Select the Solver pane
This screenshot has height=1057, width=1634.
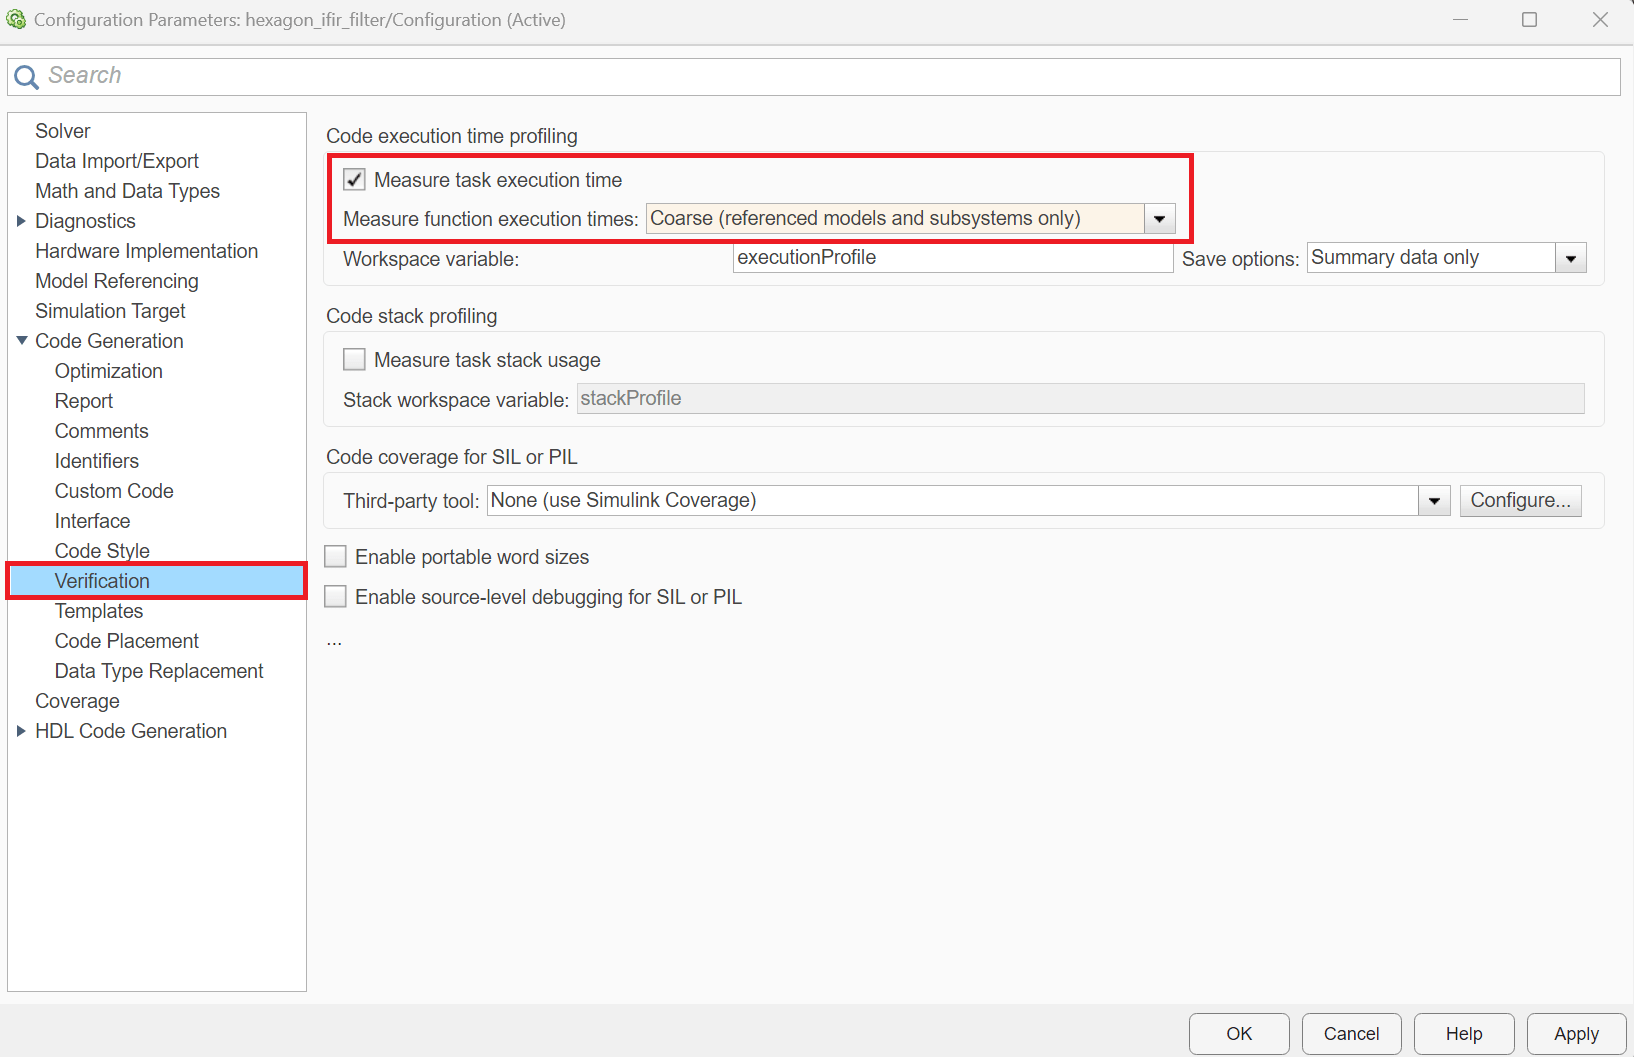[x=62, y=131]
